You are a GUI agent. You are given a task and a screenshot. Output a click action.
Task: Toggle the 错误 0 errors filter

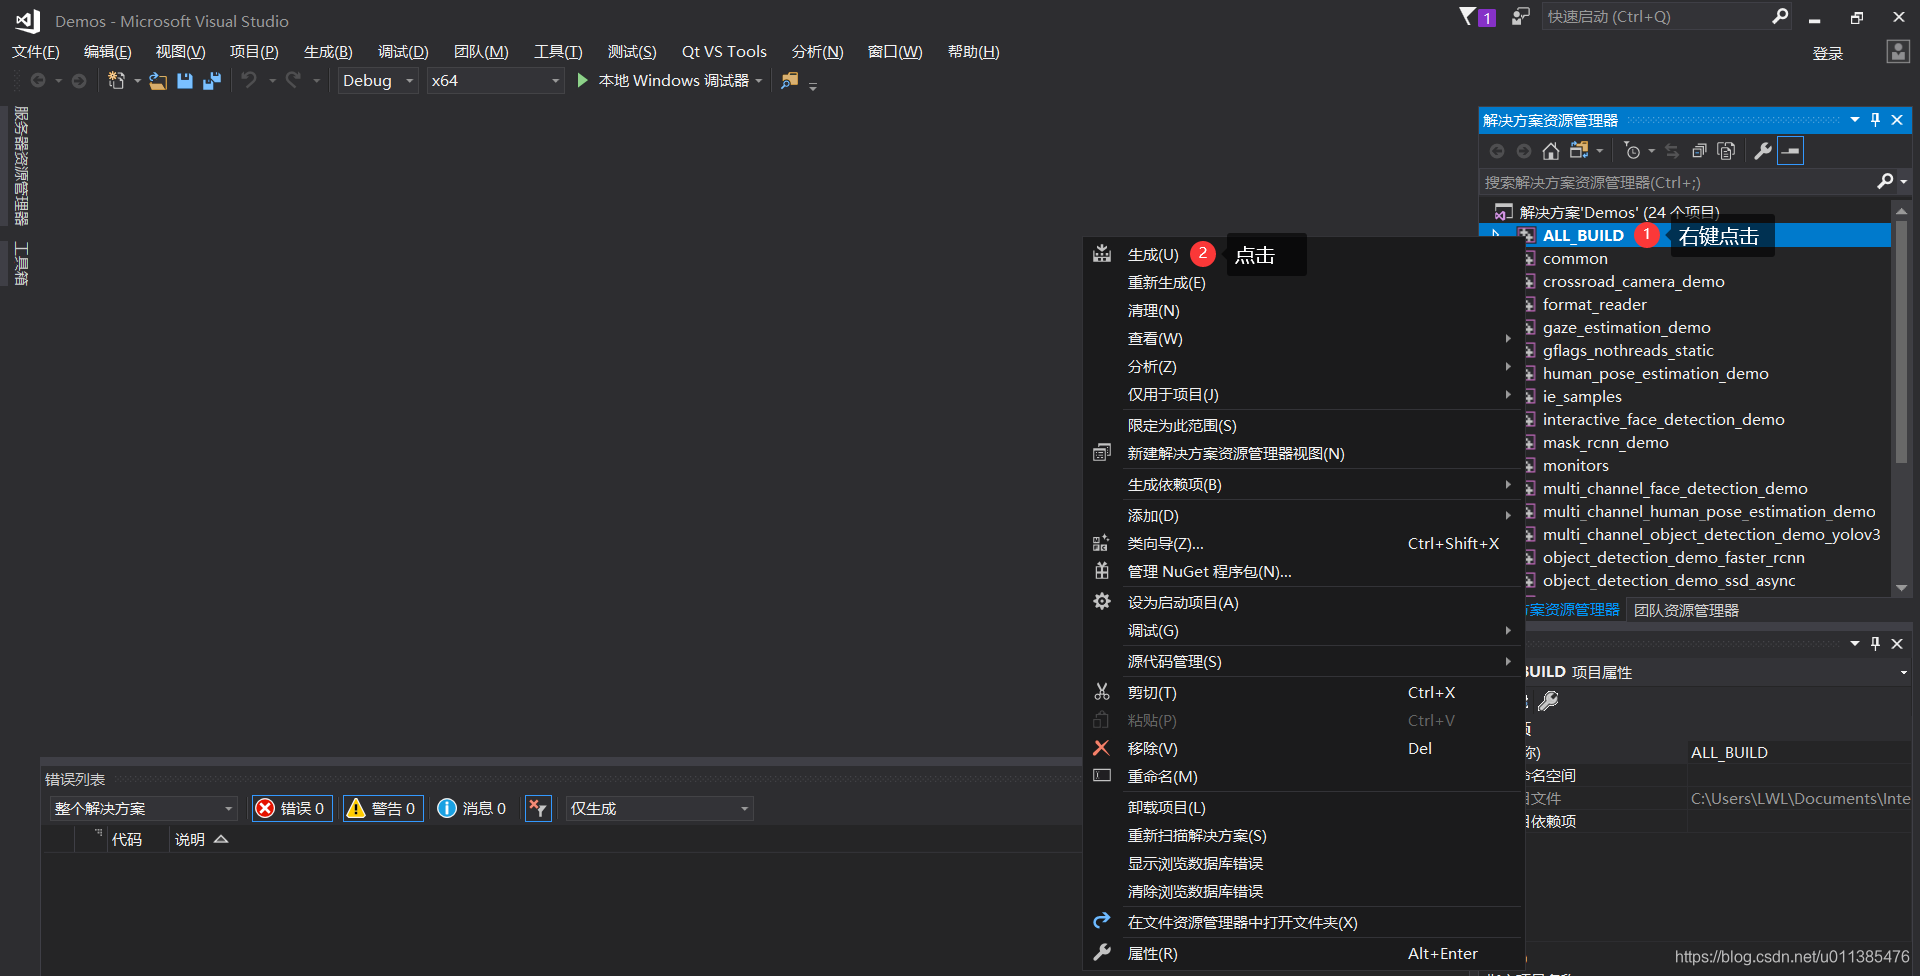pos(291,808)
